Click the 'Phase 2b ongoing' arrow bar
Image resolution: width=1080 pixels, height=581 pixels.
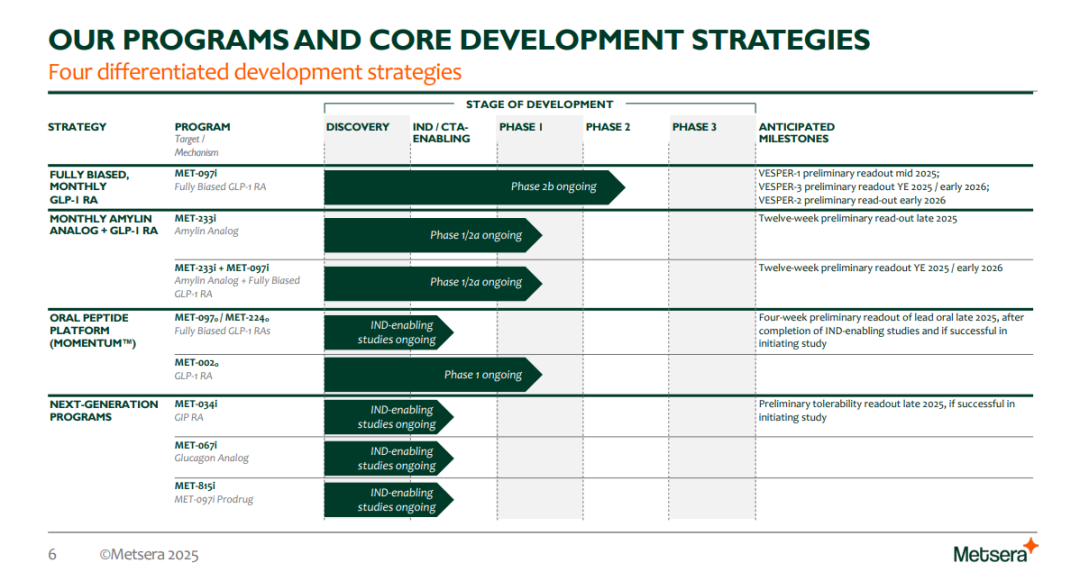click(x=475, y=187)
